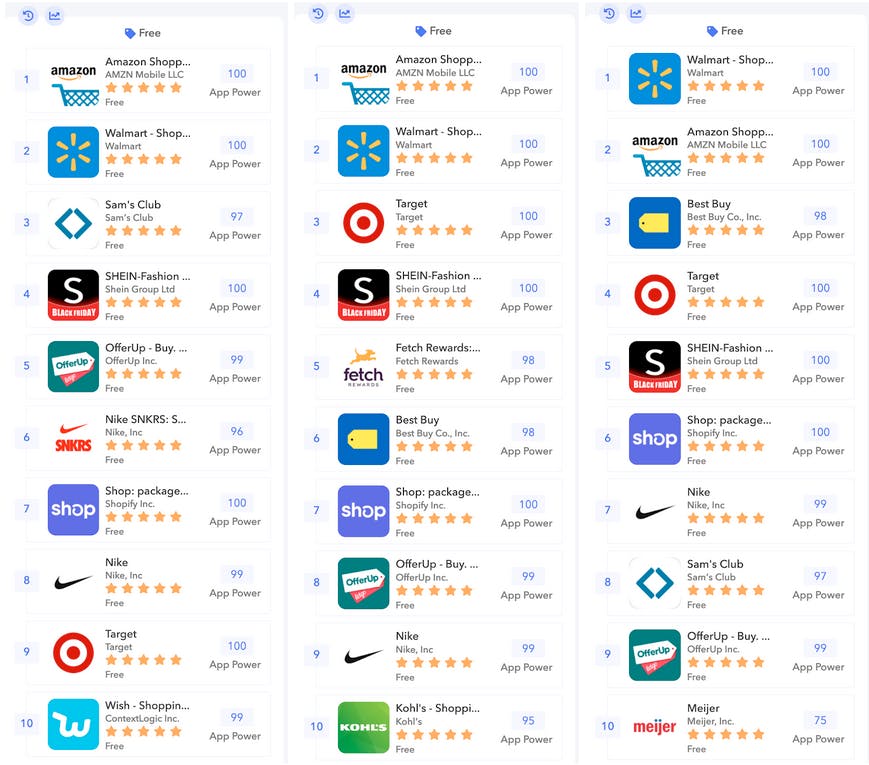The image size is (869, 765).
Task: Open the 'Fetch Rewards:...' app title
Action: pos(438,348)
